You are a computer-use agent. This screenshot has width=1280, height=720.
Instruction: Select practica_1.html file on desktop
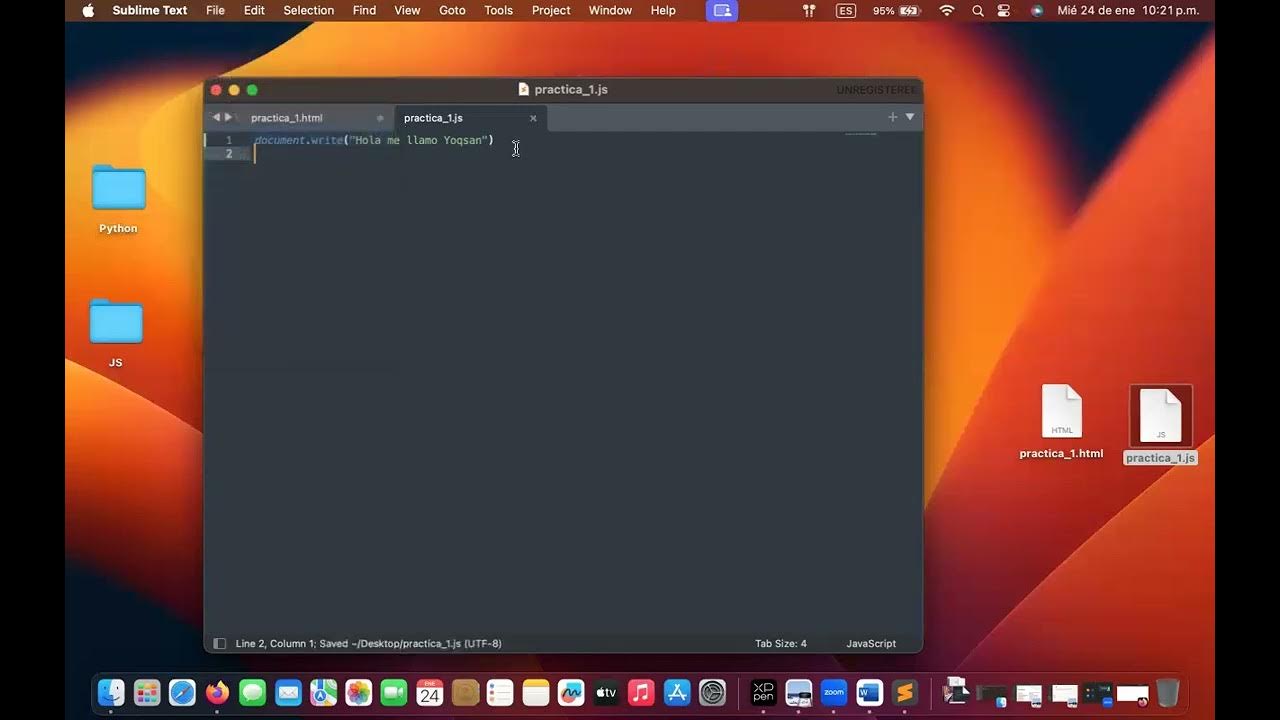click(x=1061, y=422)
